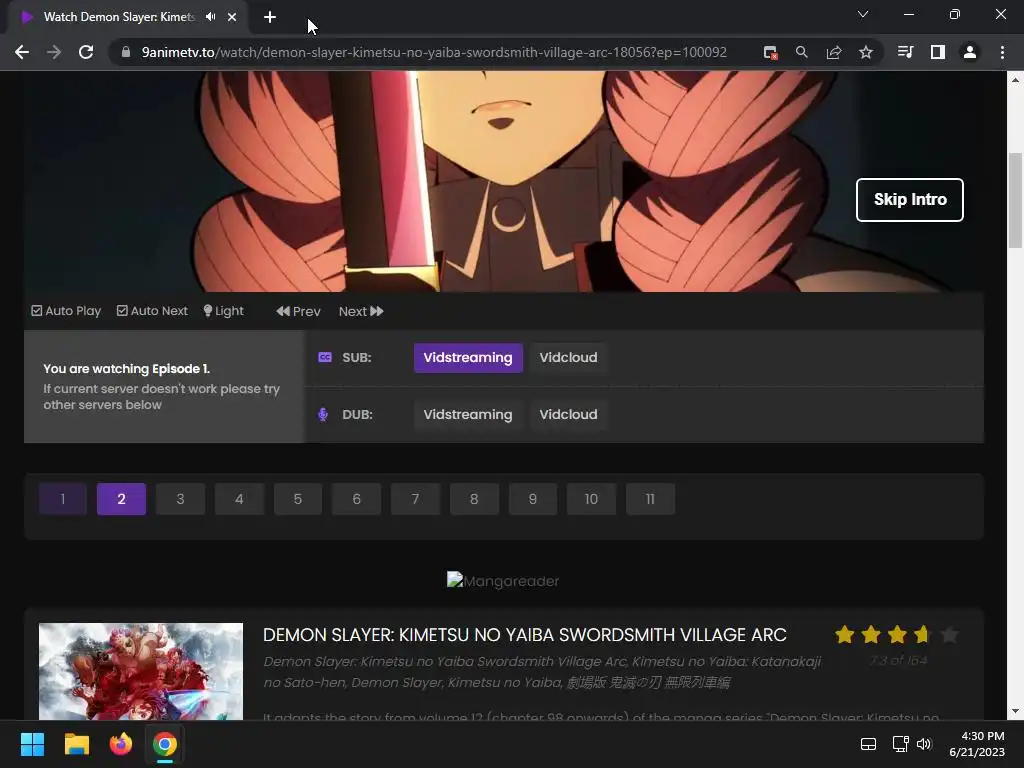This screenshot has height=768, width=1024.
Task: Mute the tab via the speaker icon
Action: click(210, 17)
